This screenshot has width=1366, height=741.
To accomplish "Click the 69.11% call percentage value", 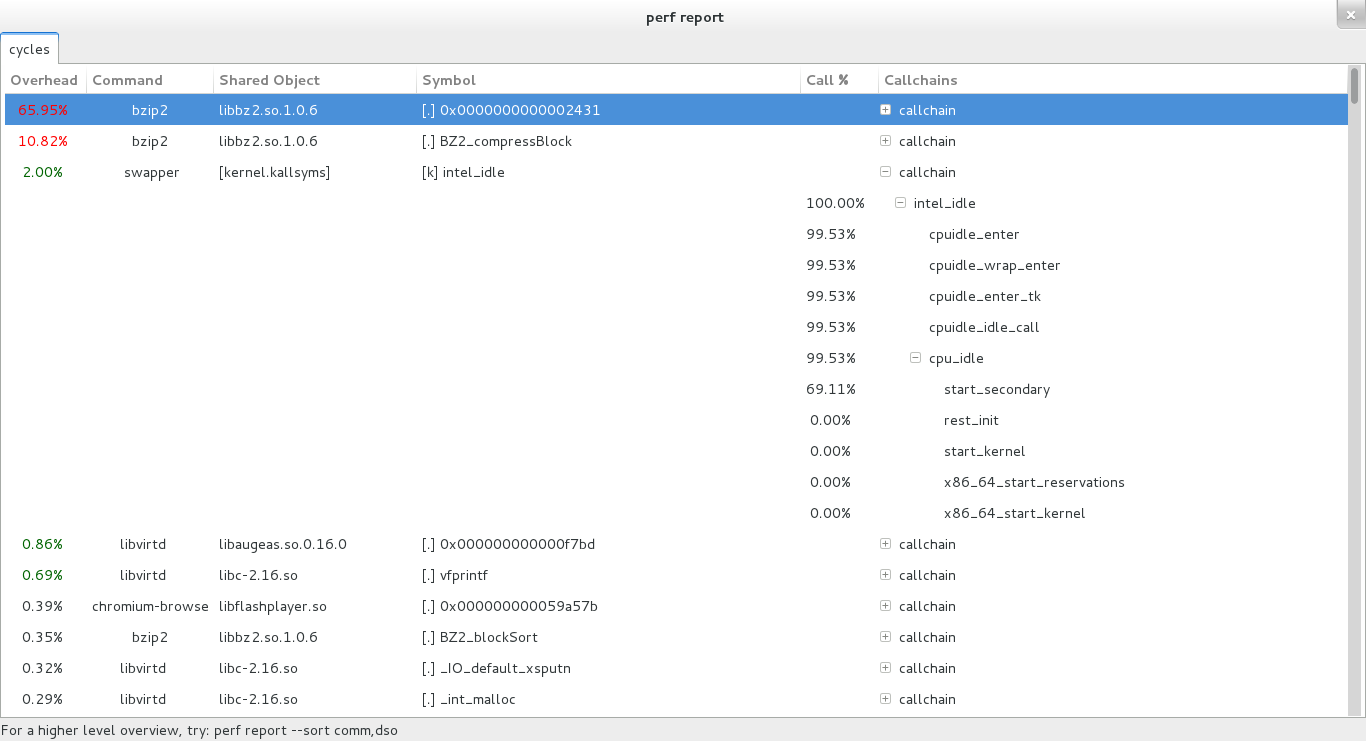I will click(830, 389).
